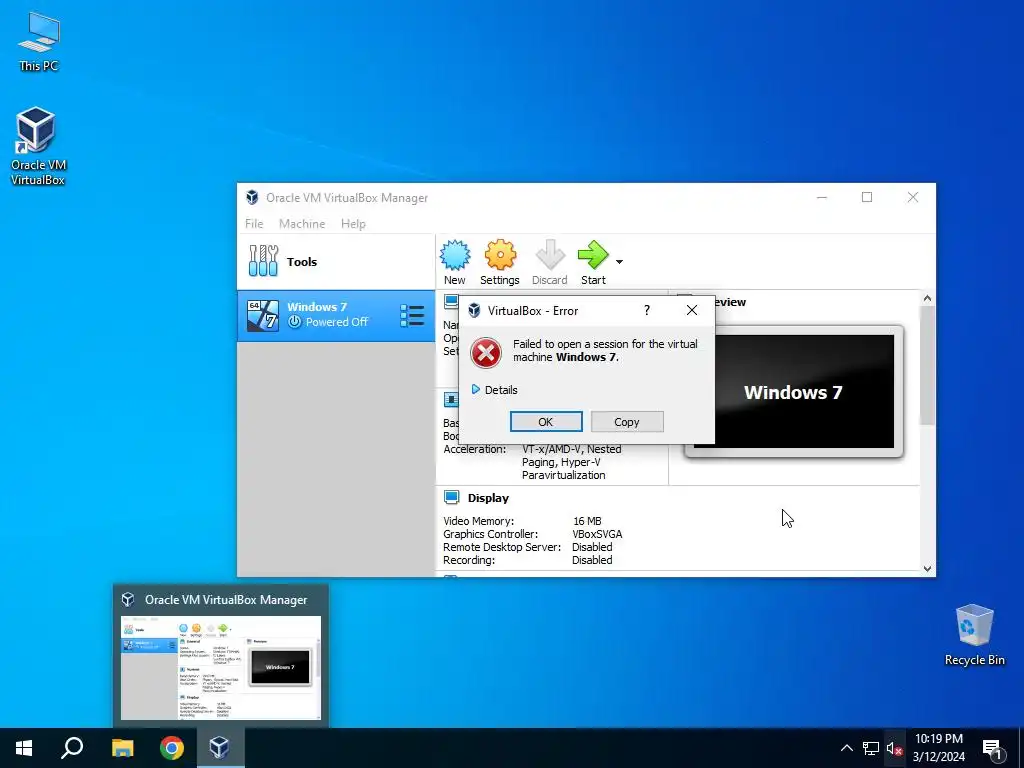Click the VirtualBox Manager title bar icon

[x=252, y=197]
